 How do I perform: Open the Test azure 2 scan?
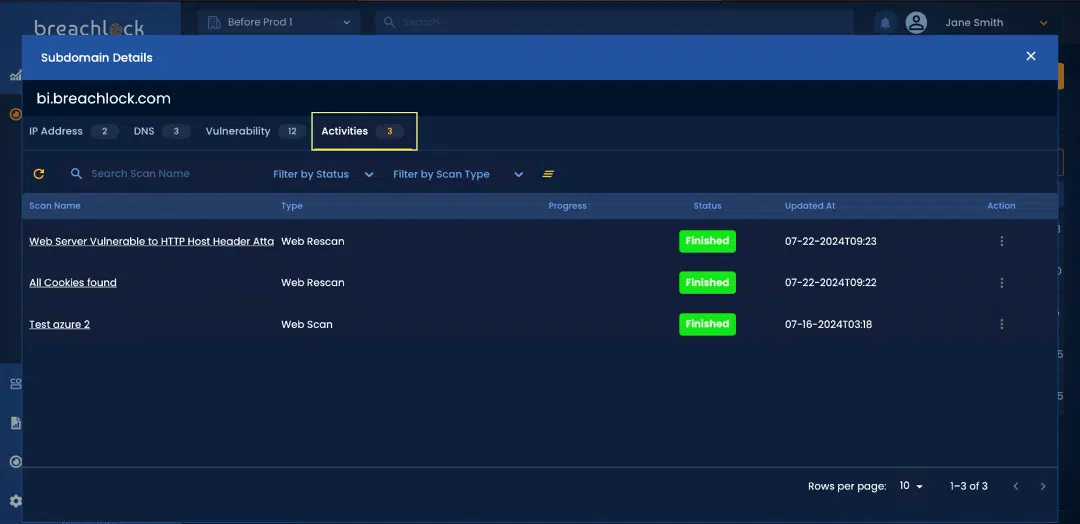[59, 324]
